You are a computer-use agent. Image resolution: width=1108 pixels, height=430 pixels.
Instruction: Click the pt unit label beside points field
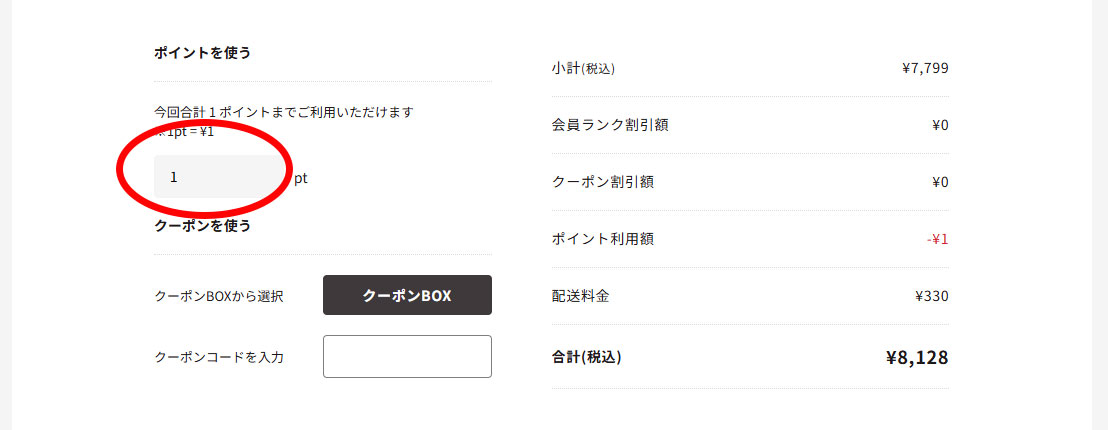pos(300,178)
